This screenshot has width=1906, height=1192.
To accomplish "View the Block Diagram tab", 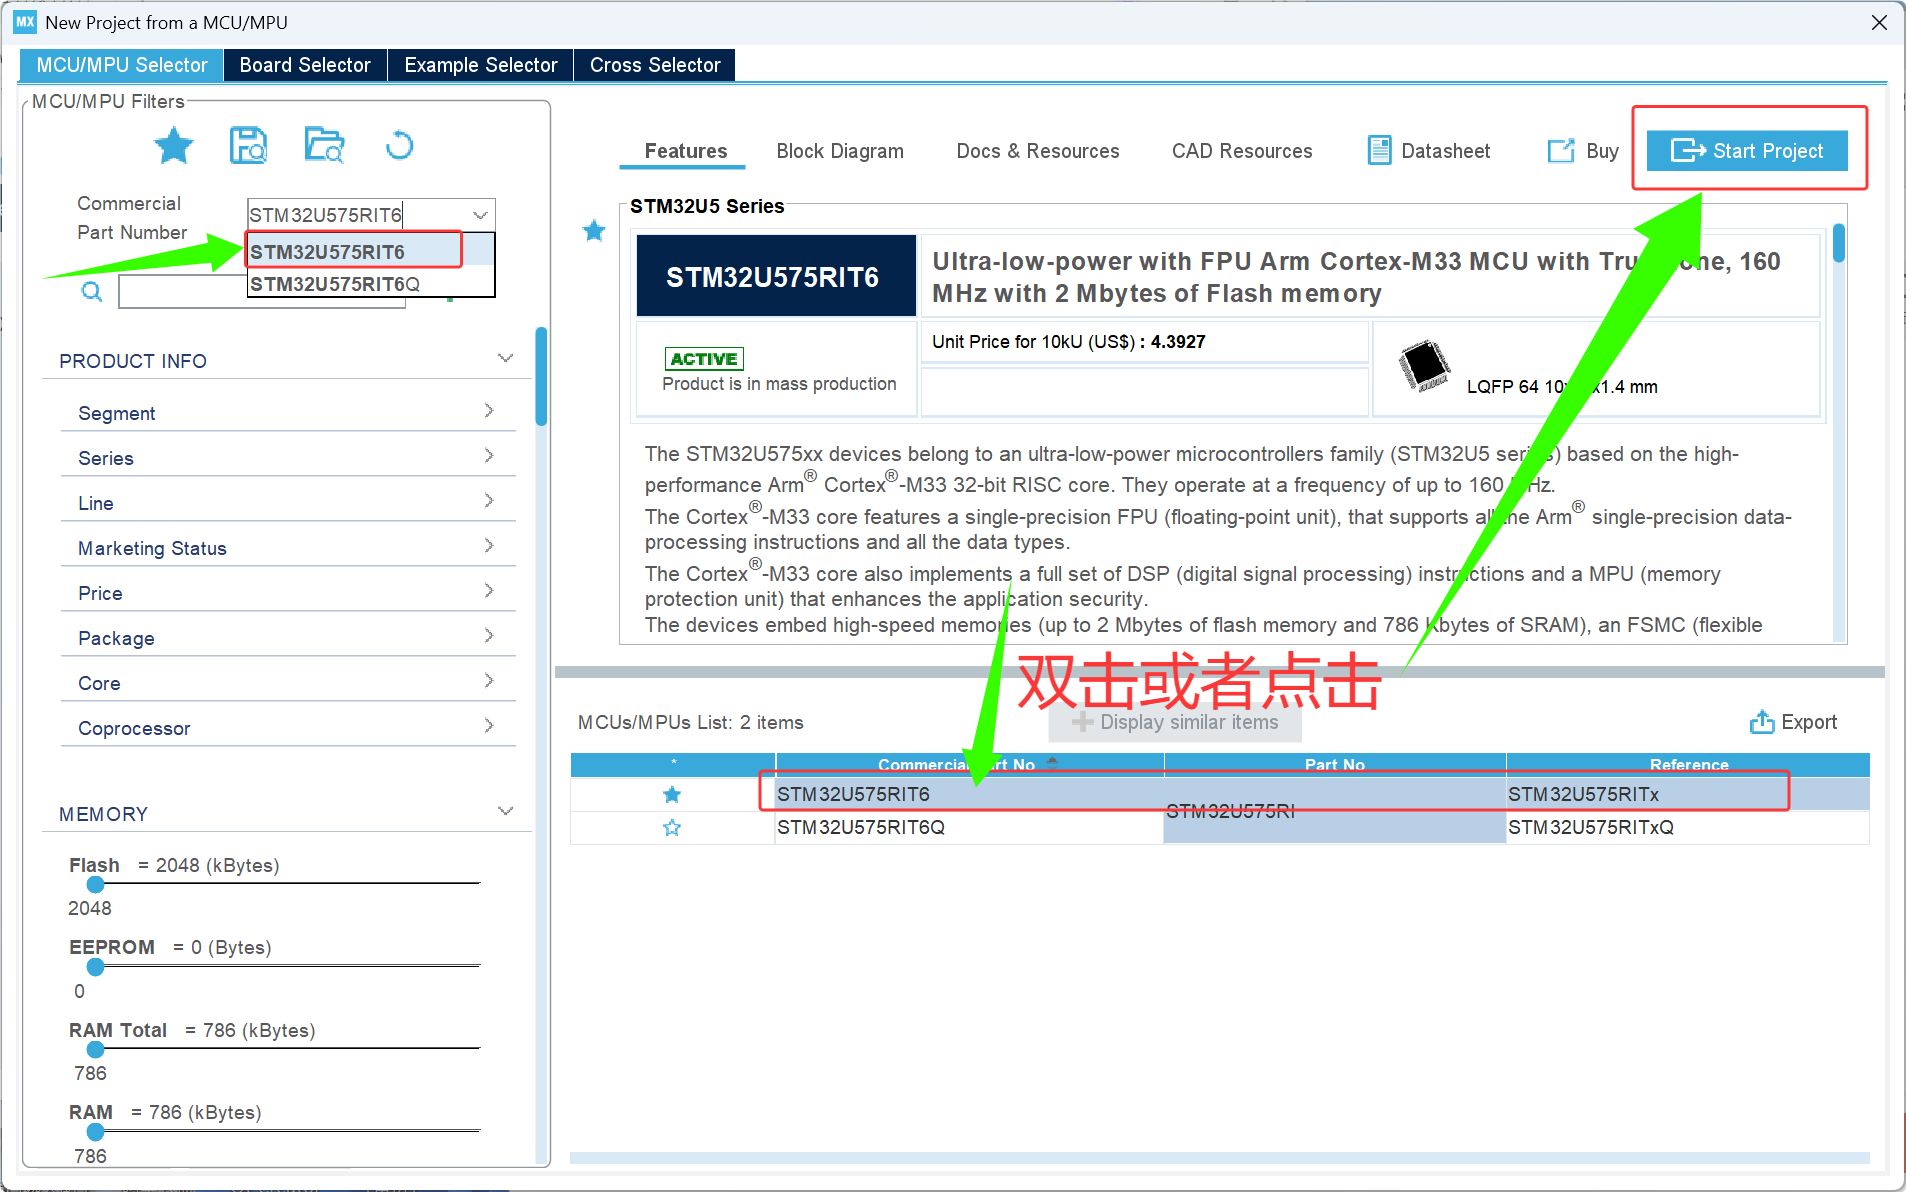I will coord(840,151).
